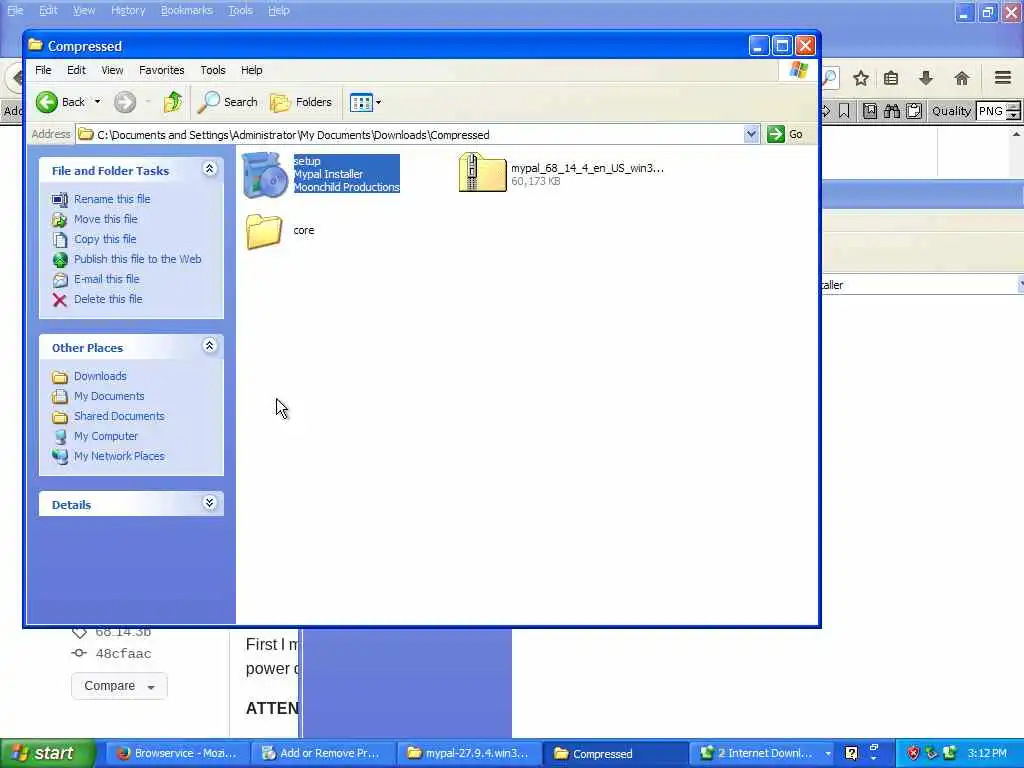Go to Shared Documents in Other Places

point(119,416)
